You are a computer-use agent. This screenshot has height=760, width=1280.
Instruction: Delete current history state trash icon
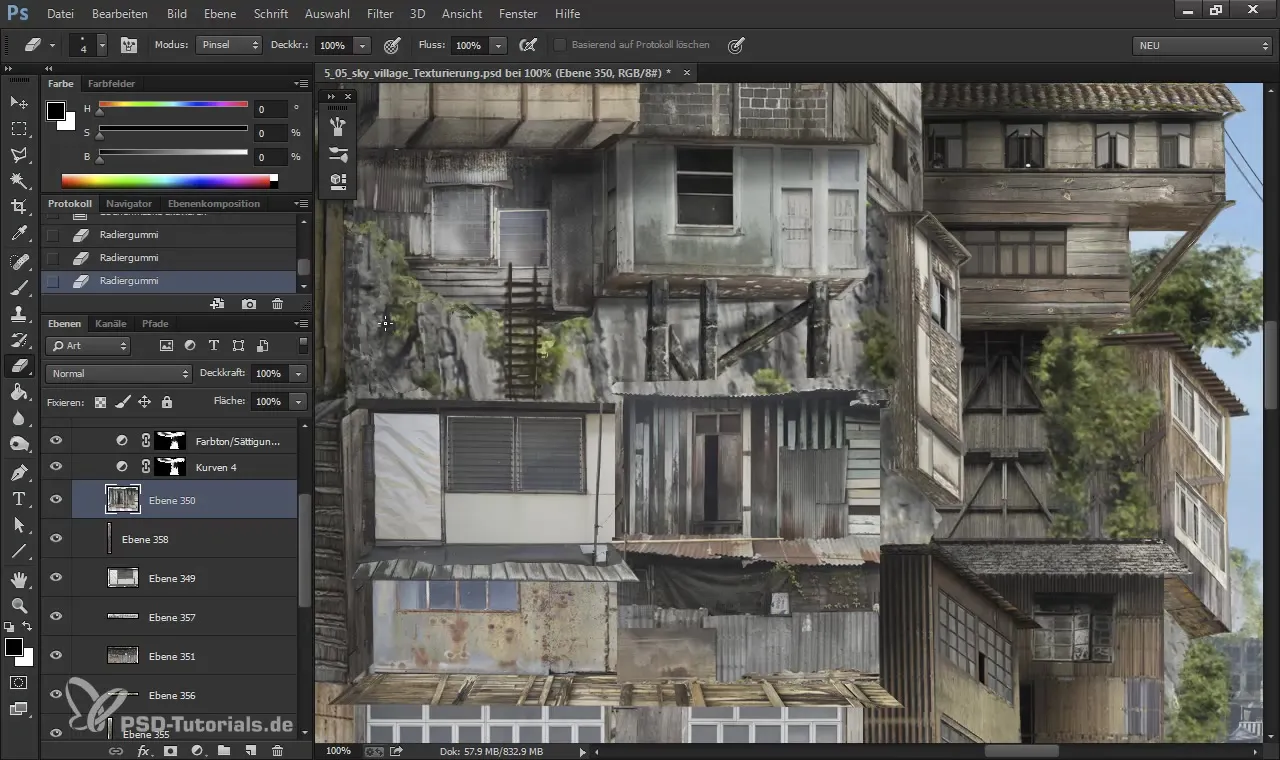tap(278, 303)
